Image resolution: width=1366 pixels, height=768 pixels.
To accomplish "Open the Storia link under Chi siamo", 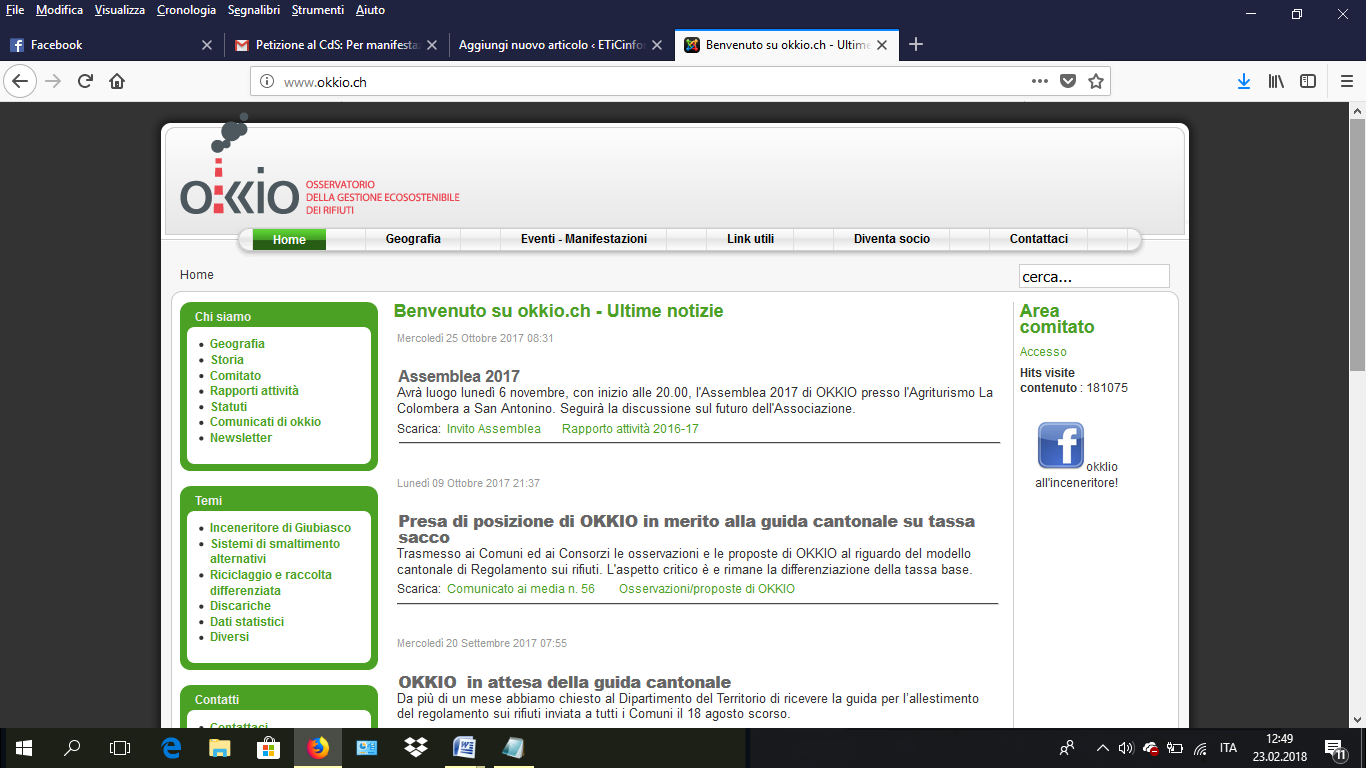I will [227, 360].
